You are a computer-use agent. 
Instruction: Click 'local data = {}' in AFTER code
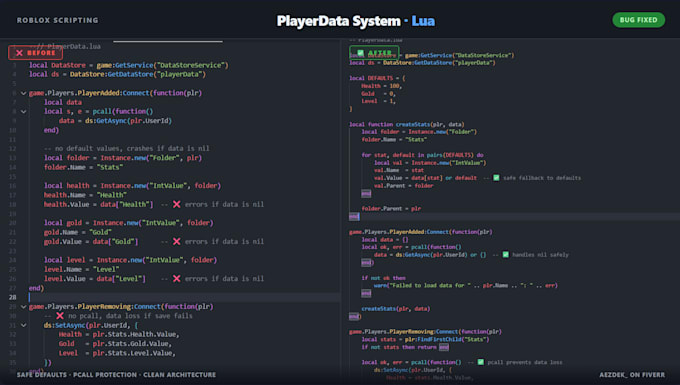pyautogui.click(x=385, y=239)
